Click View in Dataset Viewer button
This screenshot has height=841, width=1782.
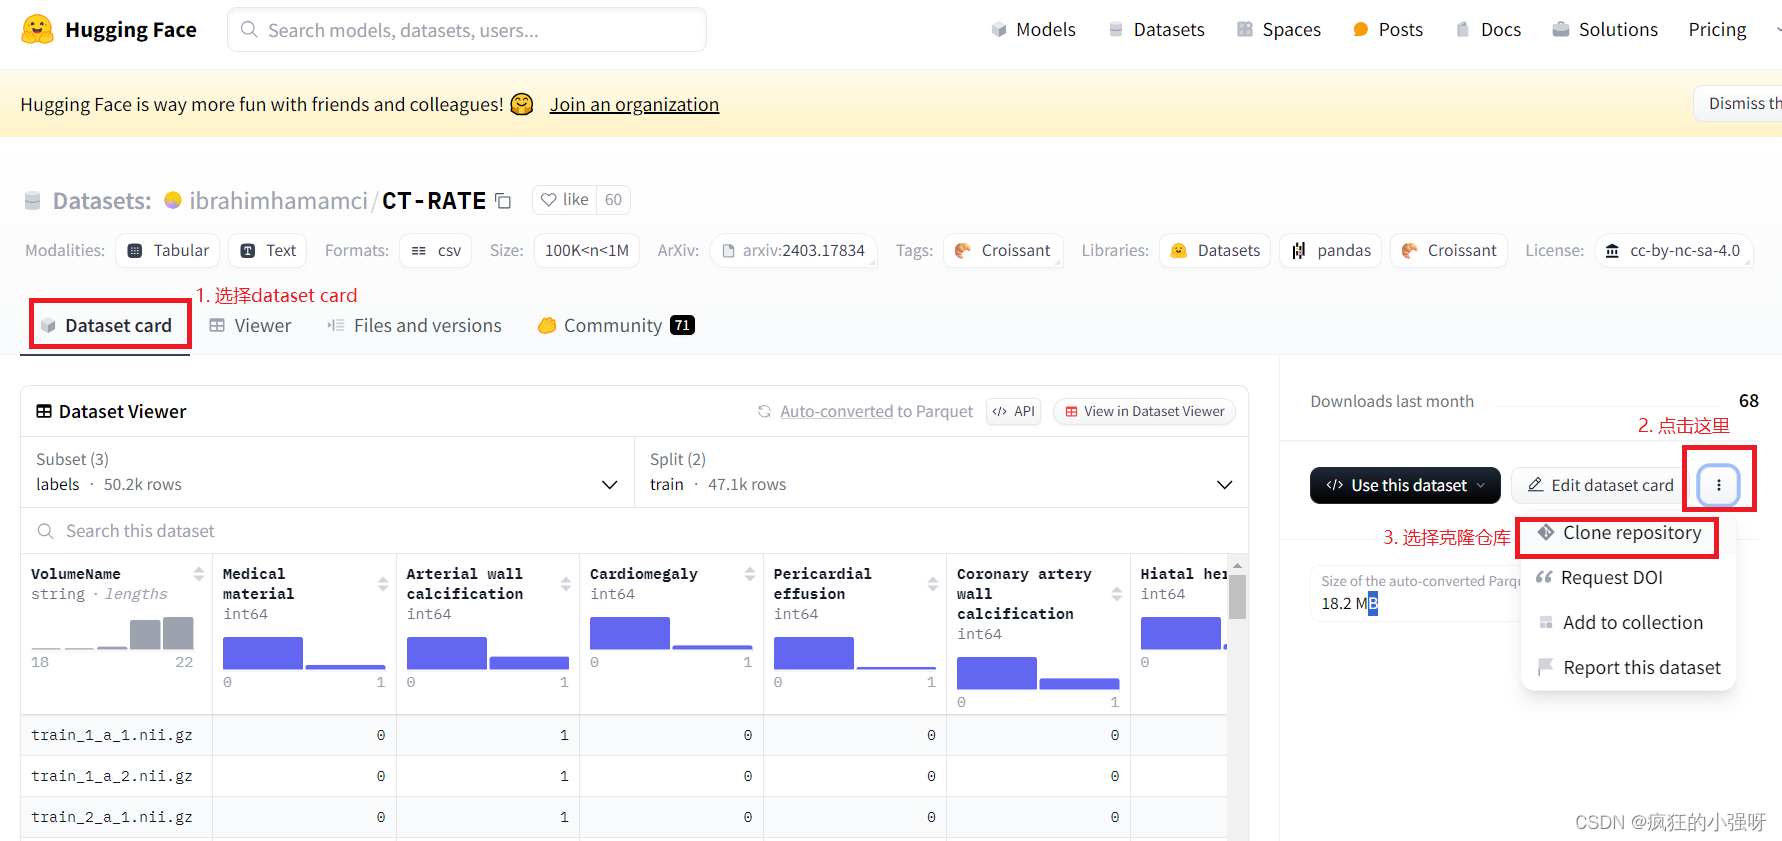[1144, 411]
